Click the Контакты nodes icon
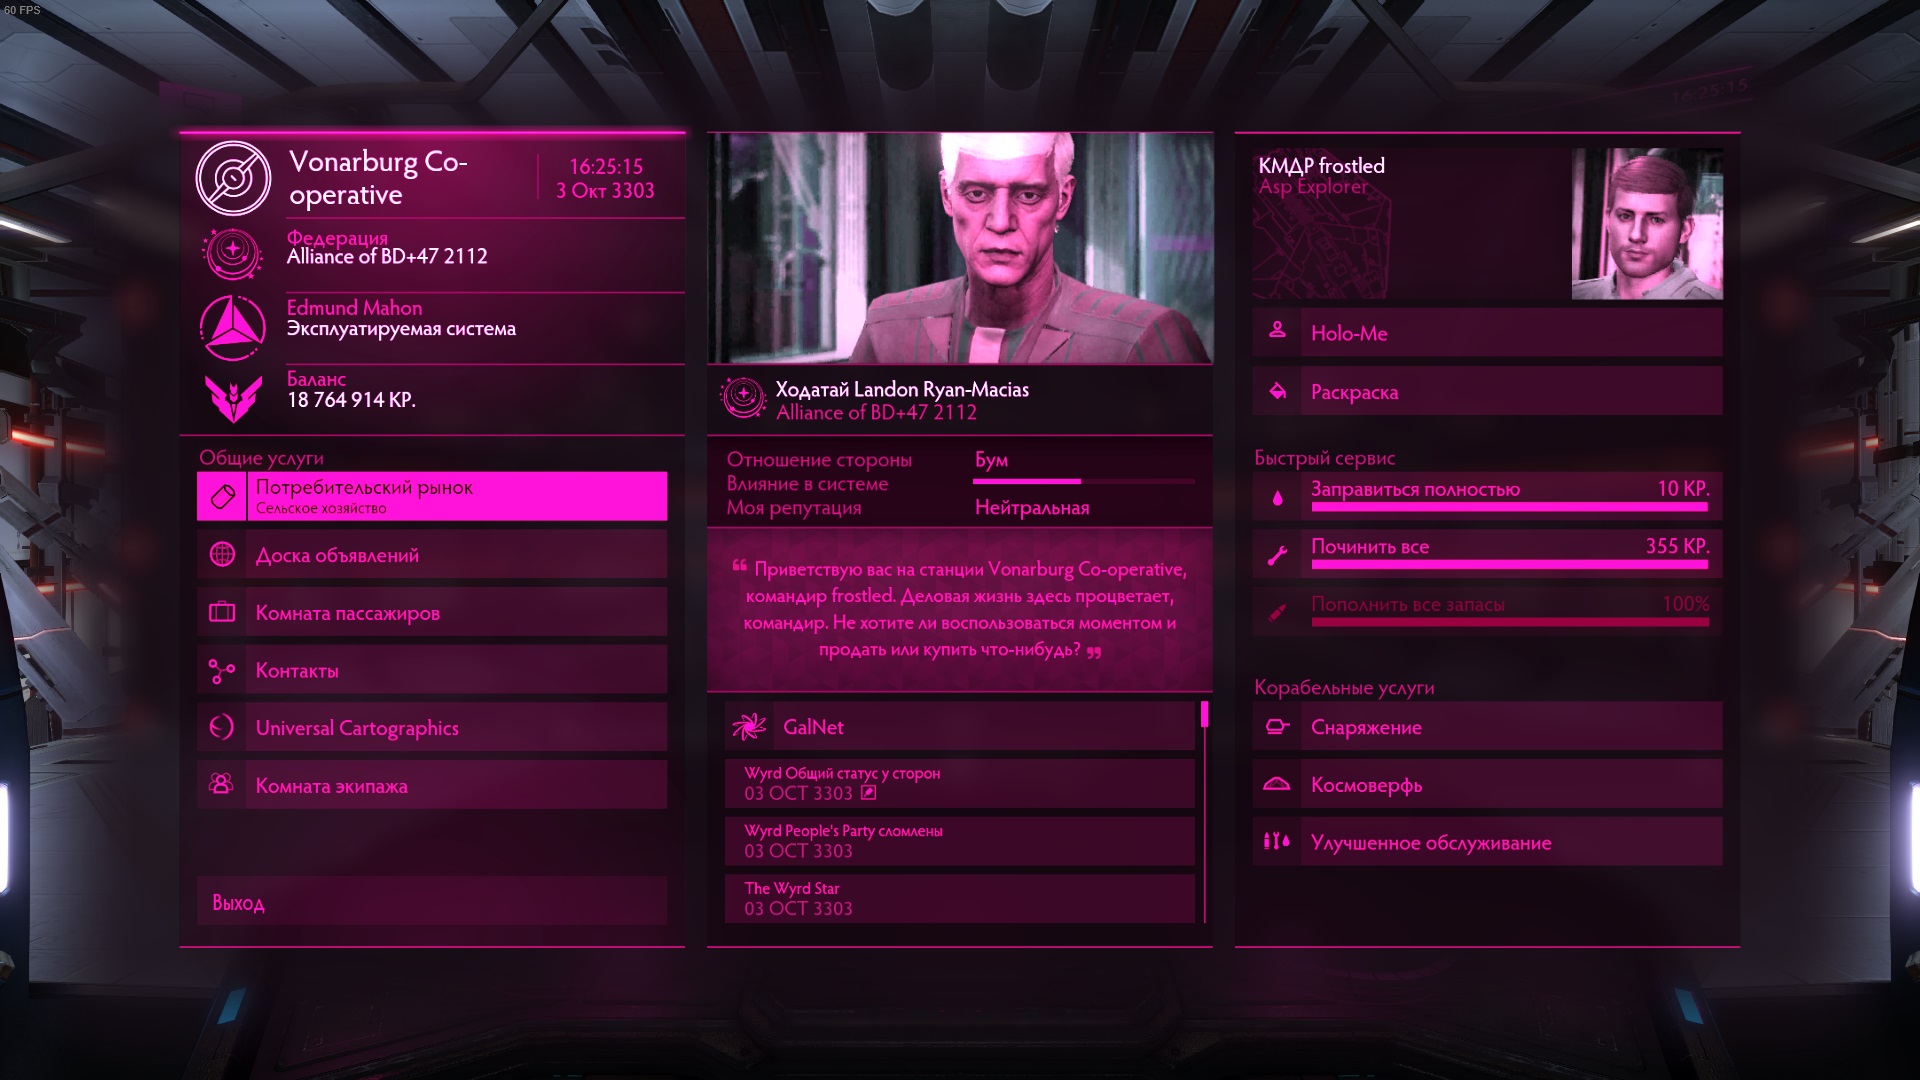1920x1080 pixels. (222, 670)
